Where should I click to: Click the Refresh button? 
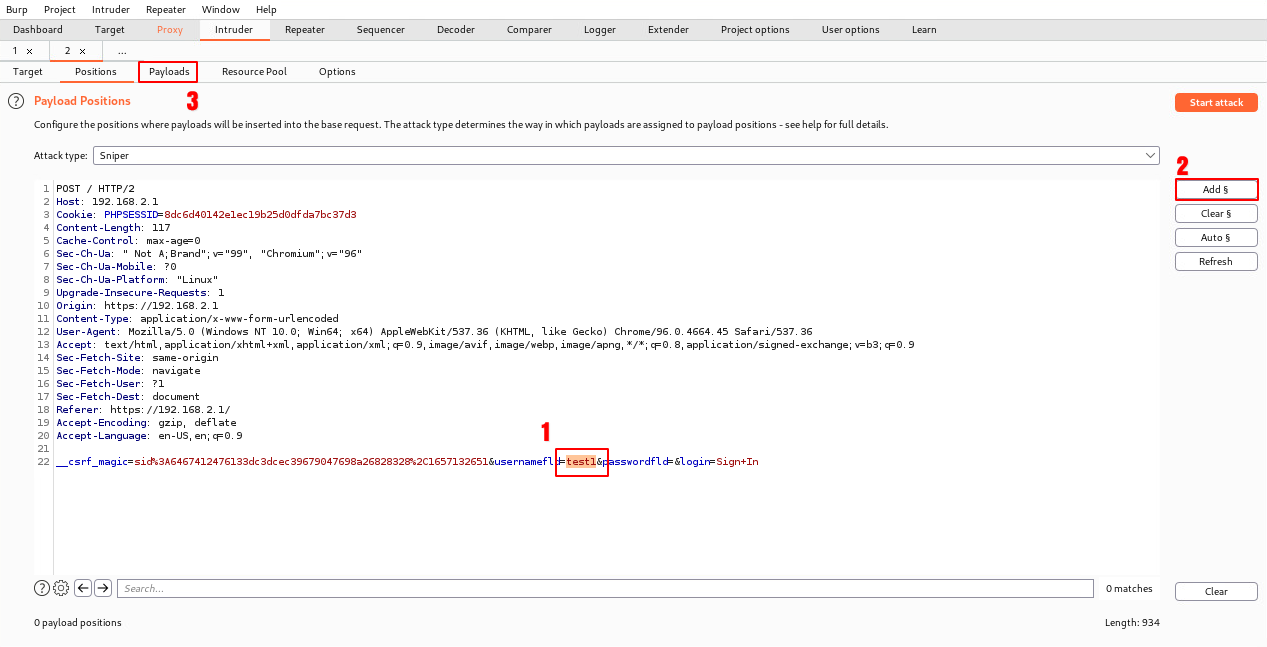pos(1216,261)
